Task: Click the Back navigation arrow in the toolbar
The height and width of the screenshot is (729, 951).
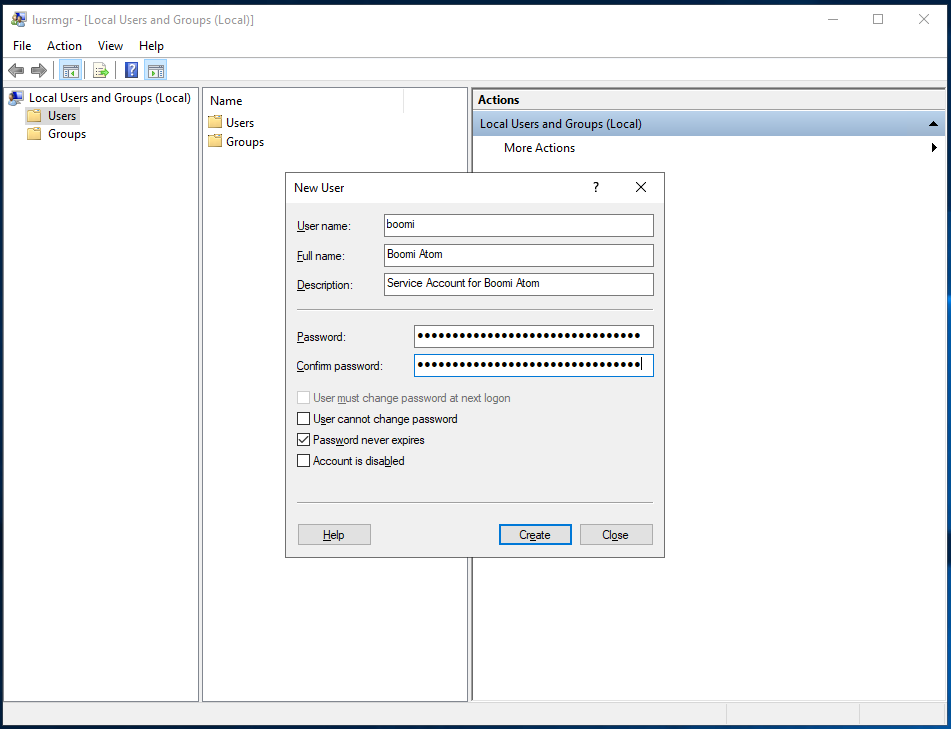Action: click(16, 70)
